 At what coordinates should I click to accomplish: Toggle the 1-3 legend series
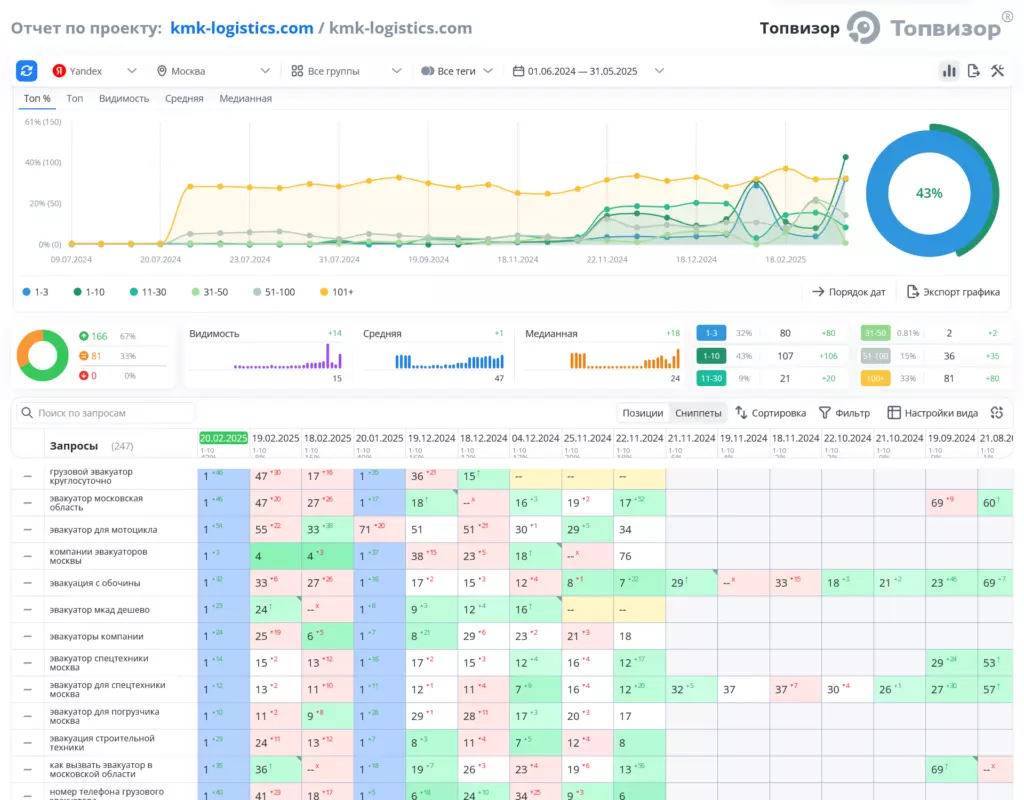point(35,292)
